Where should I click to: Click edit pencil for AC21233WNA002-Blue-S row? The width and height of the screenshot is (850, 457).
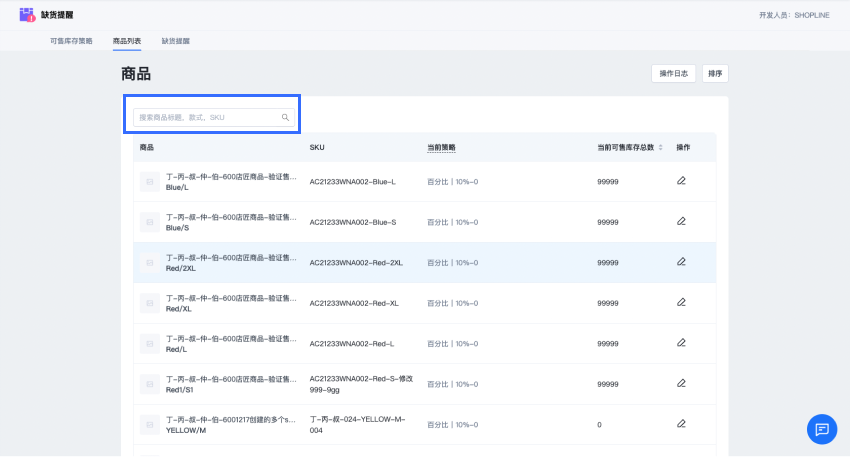click(681, 221)
